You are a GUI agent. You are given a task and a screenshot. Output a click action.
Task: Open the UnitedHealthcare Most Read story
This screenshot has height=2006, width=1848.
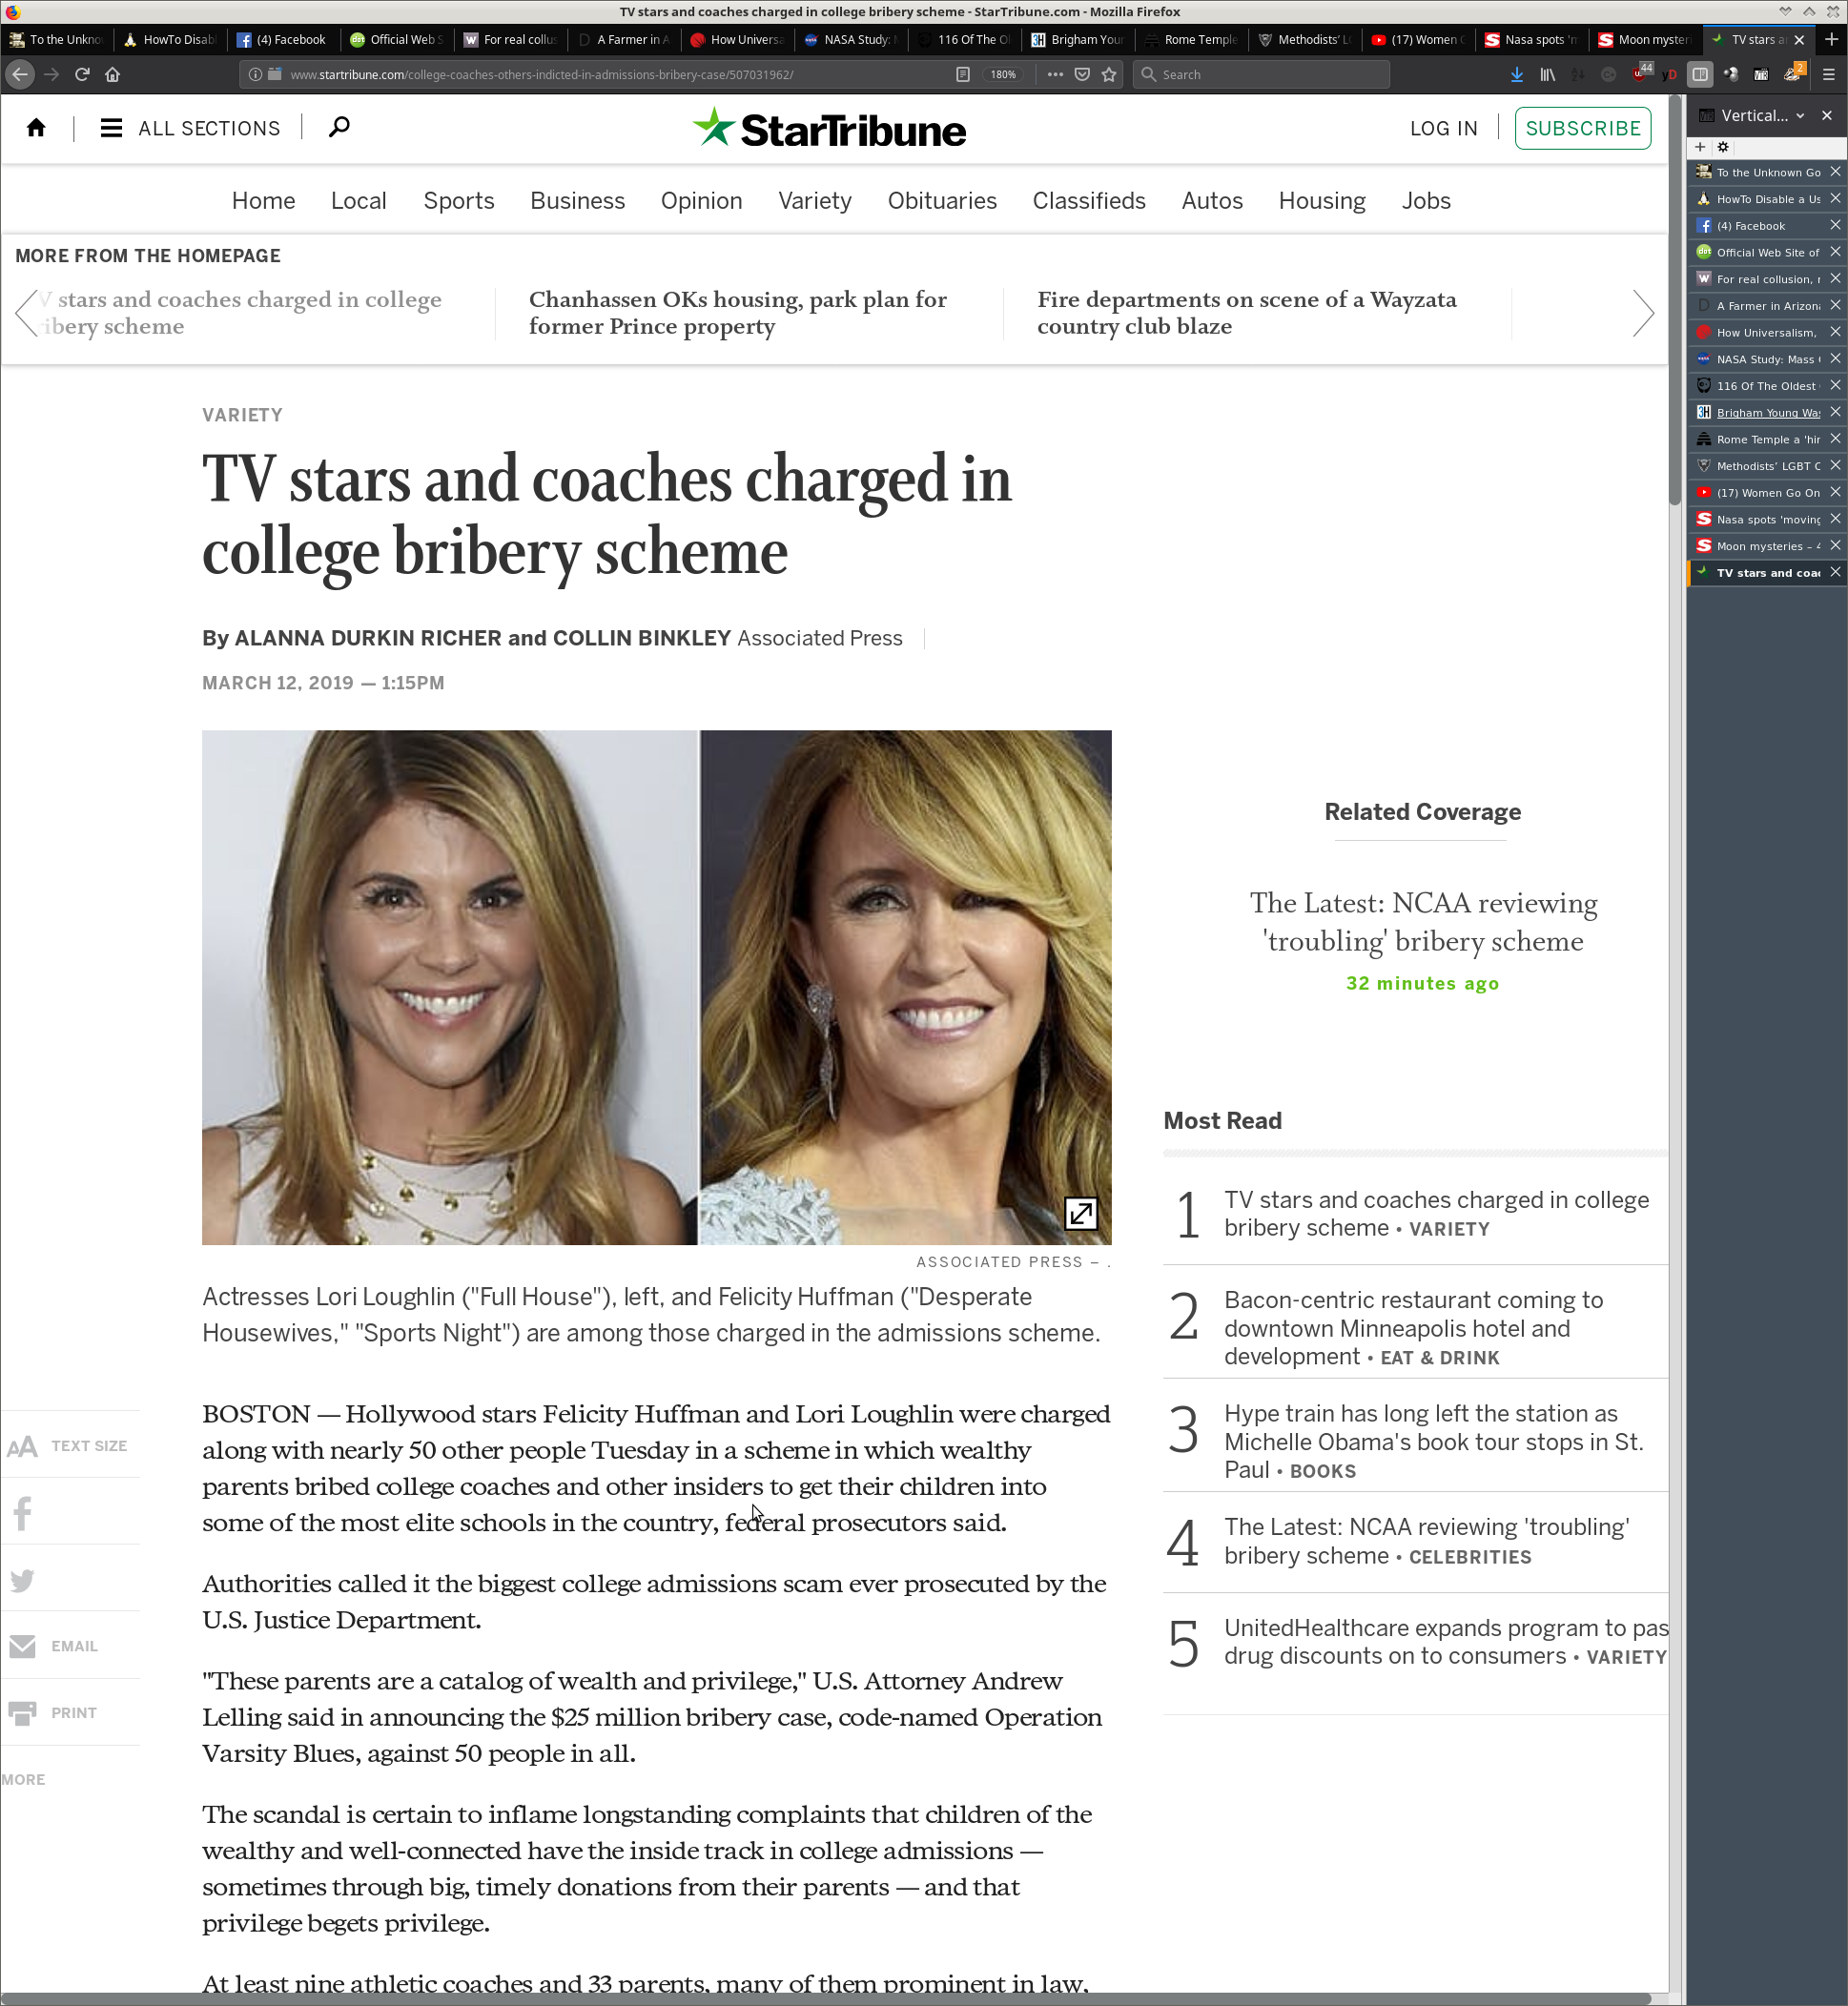1445,1642
